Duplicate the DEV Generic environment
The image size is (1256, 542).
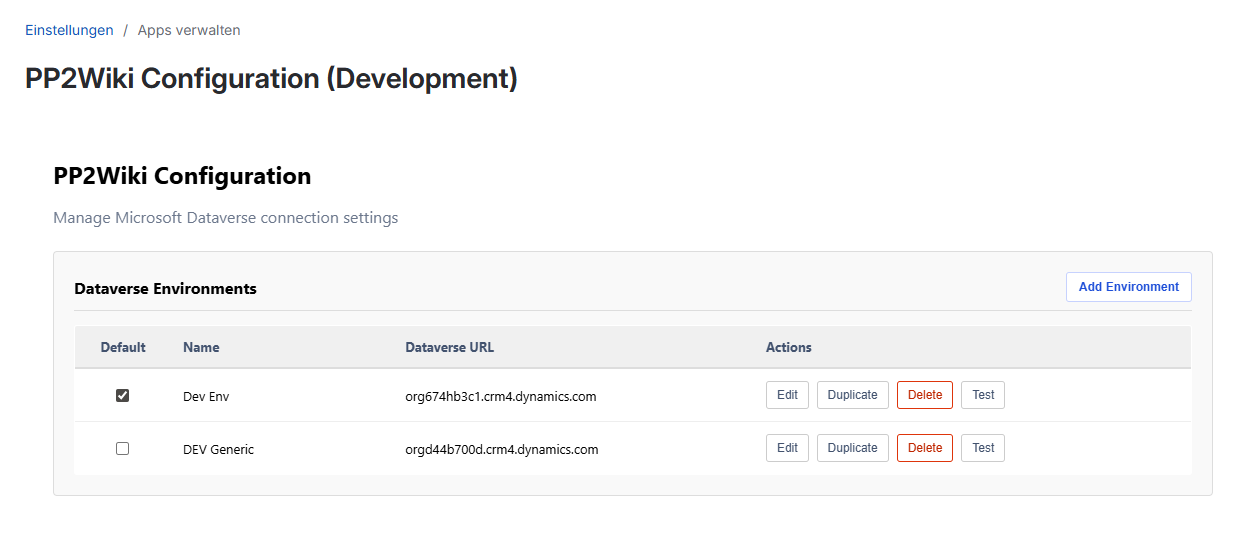(x=853, y=448)
